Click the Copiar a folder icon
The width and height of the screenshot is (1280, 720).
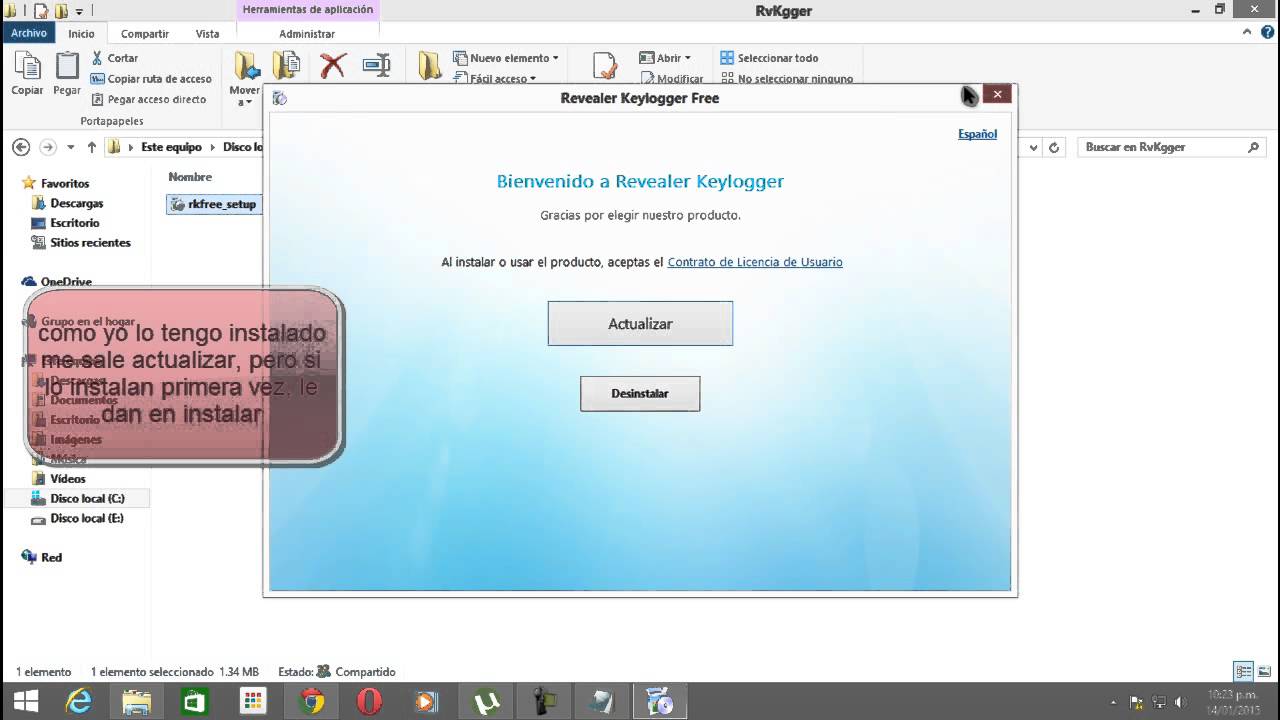287,67
